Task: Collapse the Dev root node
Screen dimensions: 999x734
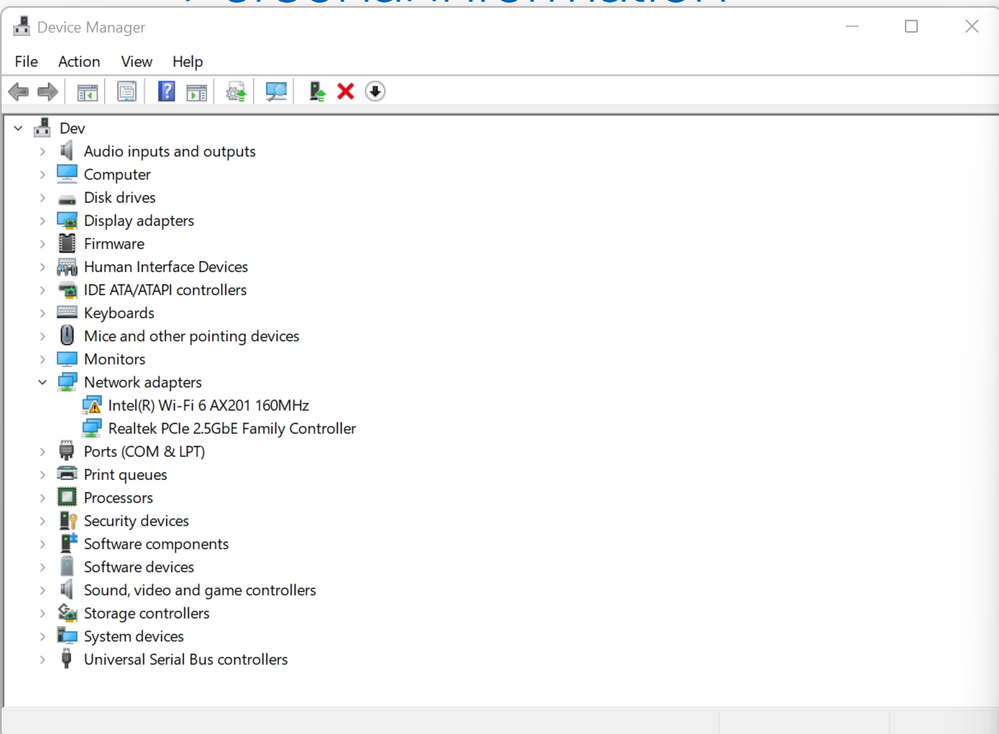Action: [18, 129]
